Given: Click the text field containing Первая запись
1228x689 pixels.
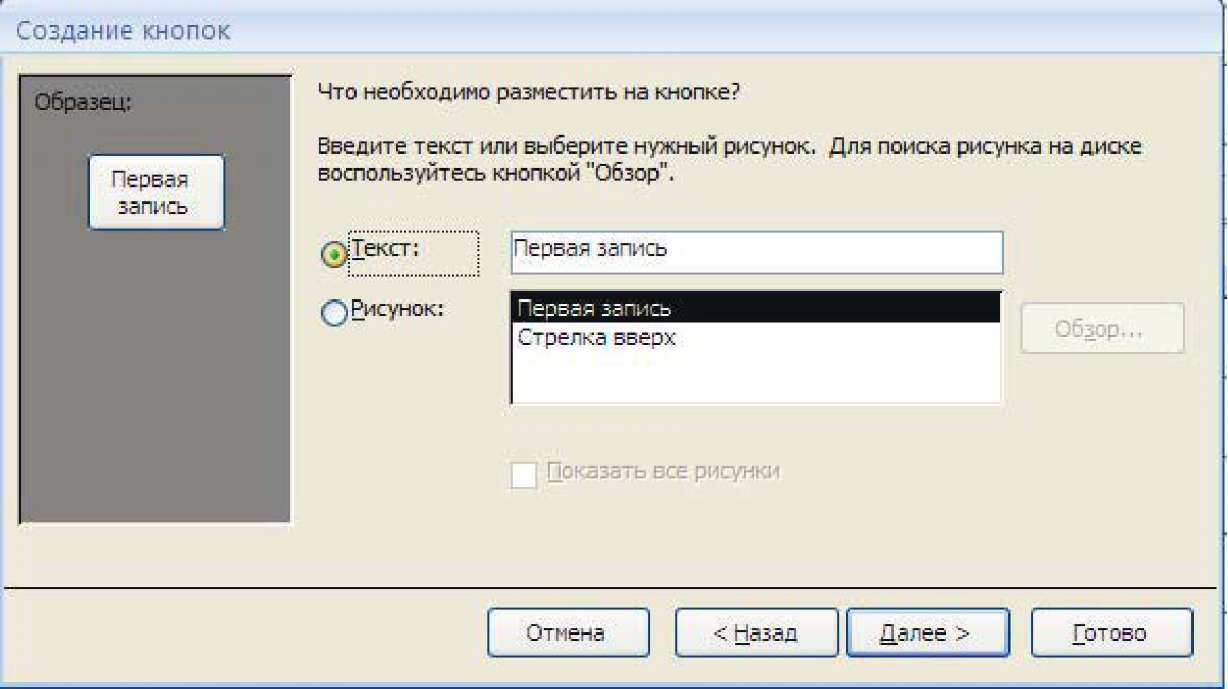Looking at the screenshot, I should pos(756,252).
